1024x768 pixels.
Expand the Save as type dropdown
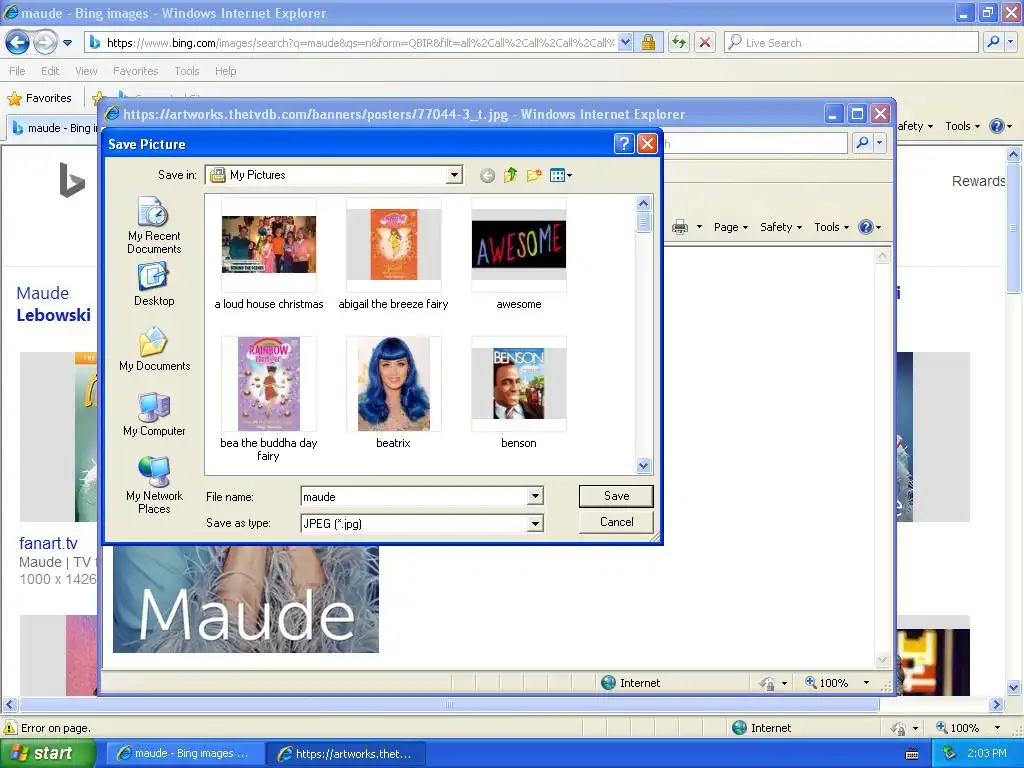pos(535,523)
